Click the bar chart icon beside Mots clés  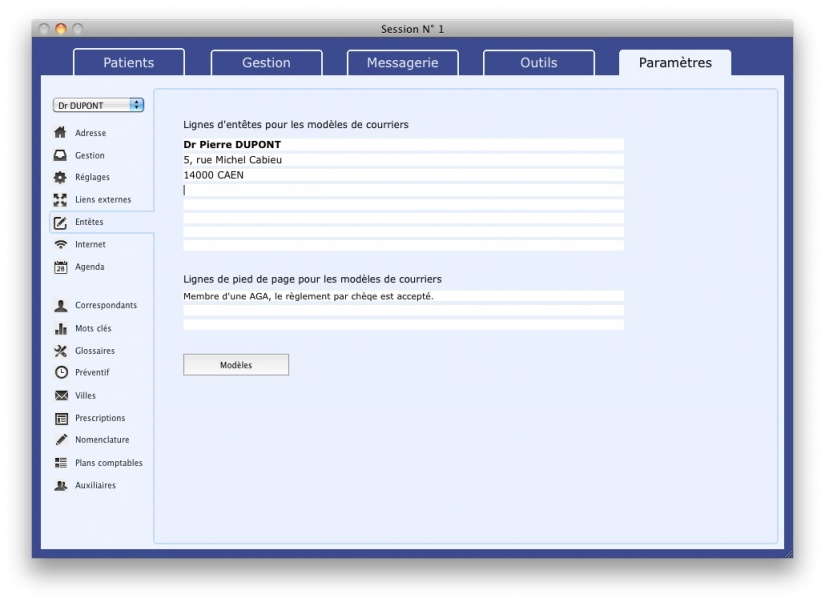(61, 328)
